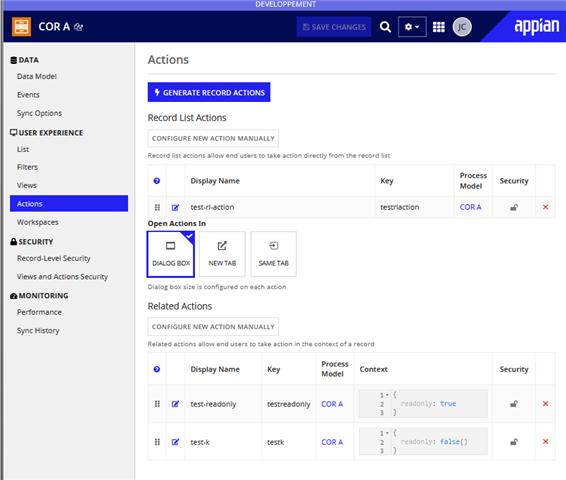Image resolution: width=566 pixels, height=480 pixels.
Task: Click the test-k display name
Action: 200,442
